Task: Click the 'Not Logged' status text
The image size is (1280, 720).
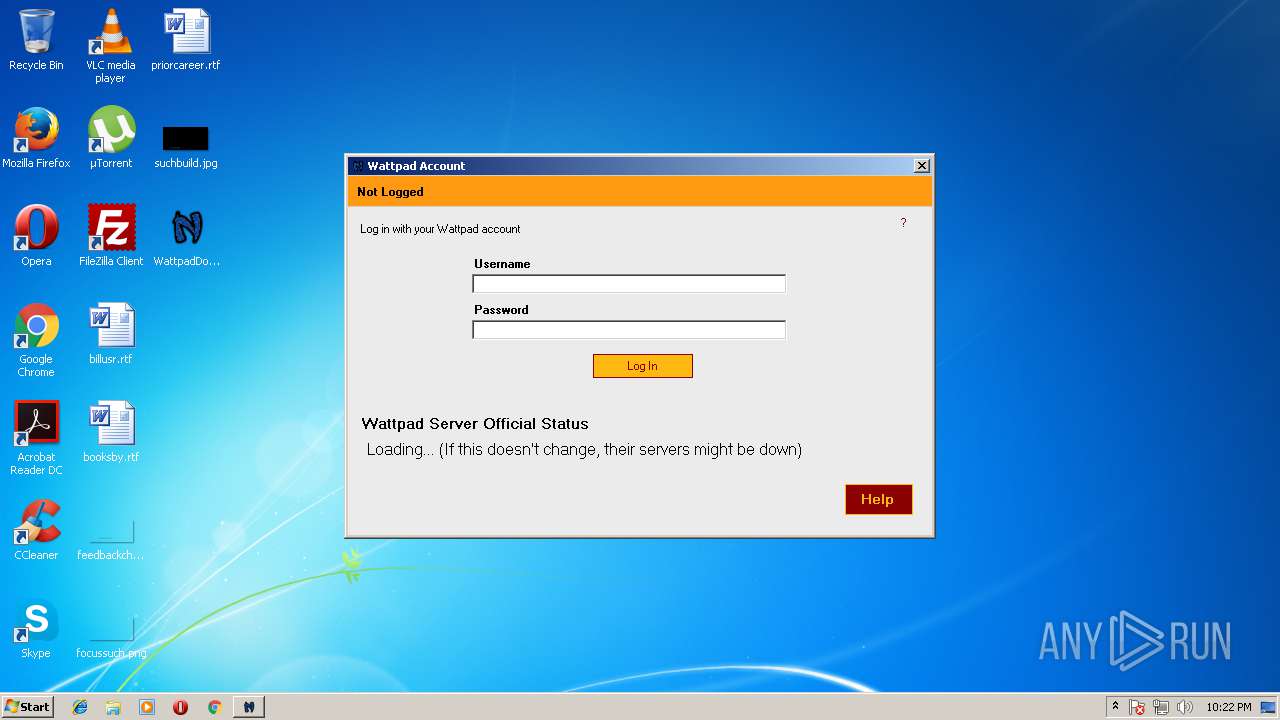Action: click(x=390, y=192)
